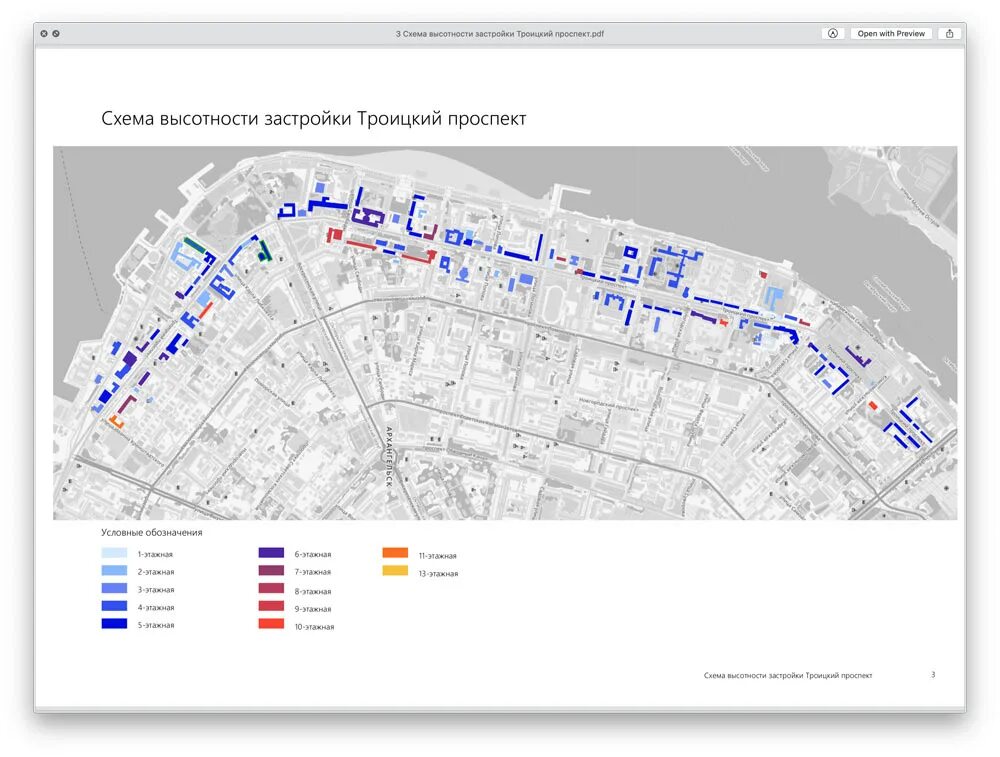
Task: Click the 3-этажная legend color swatch
Action: click(114, 589)
